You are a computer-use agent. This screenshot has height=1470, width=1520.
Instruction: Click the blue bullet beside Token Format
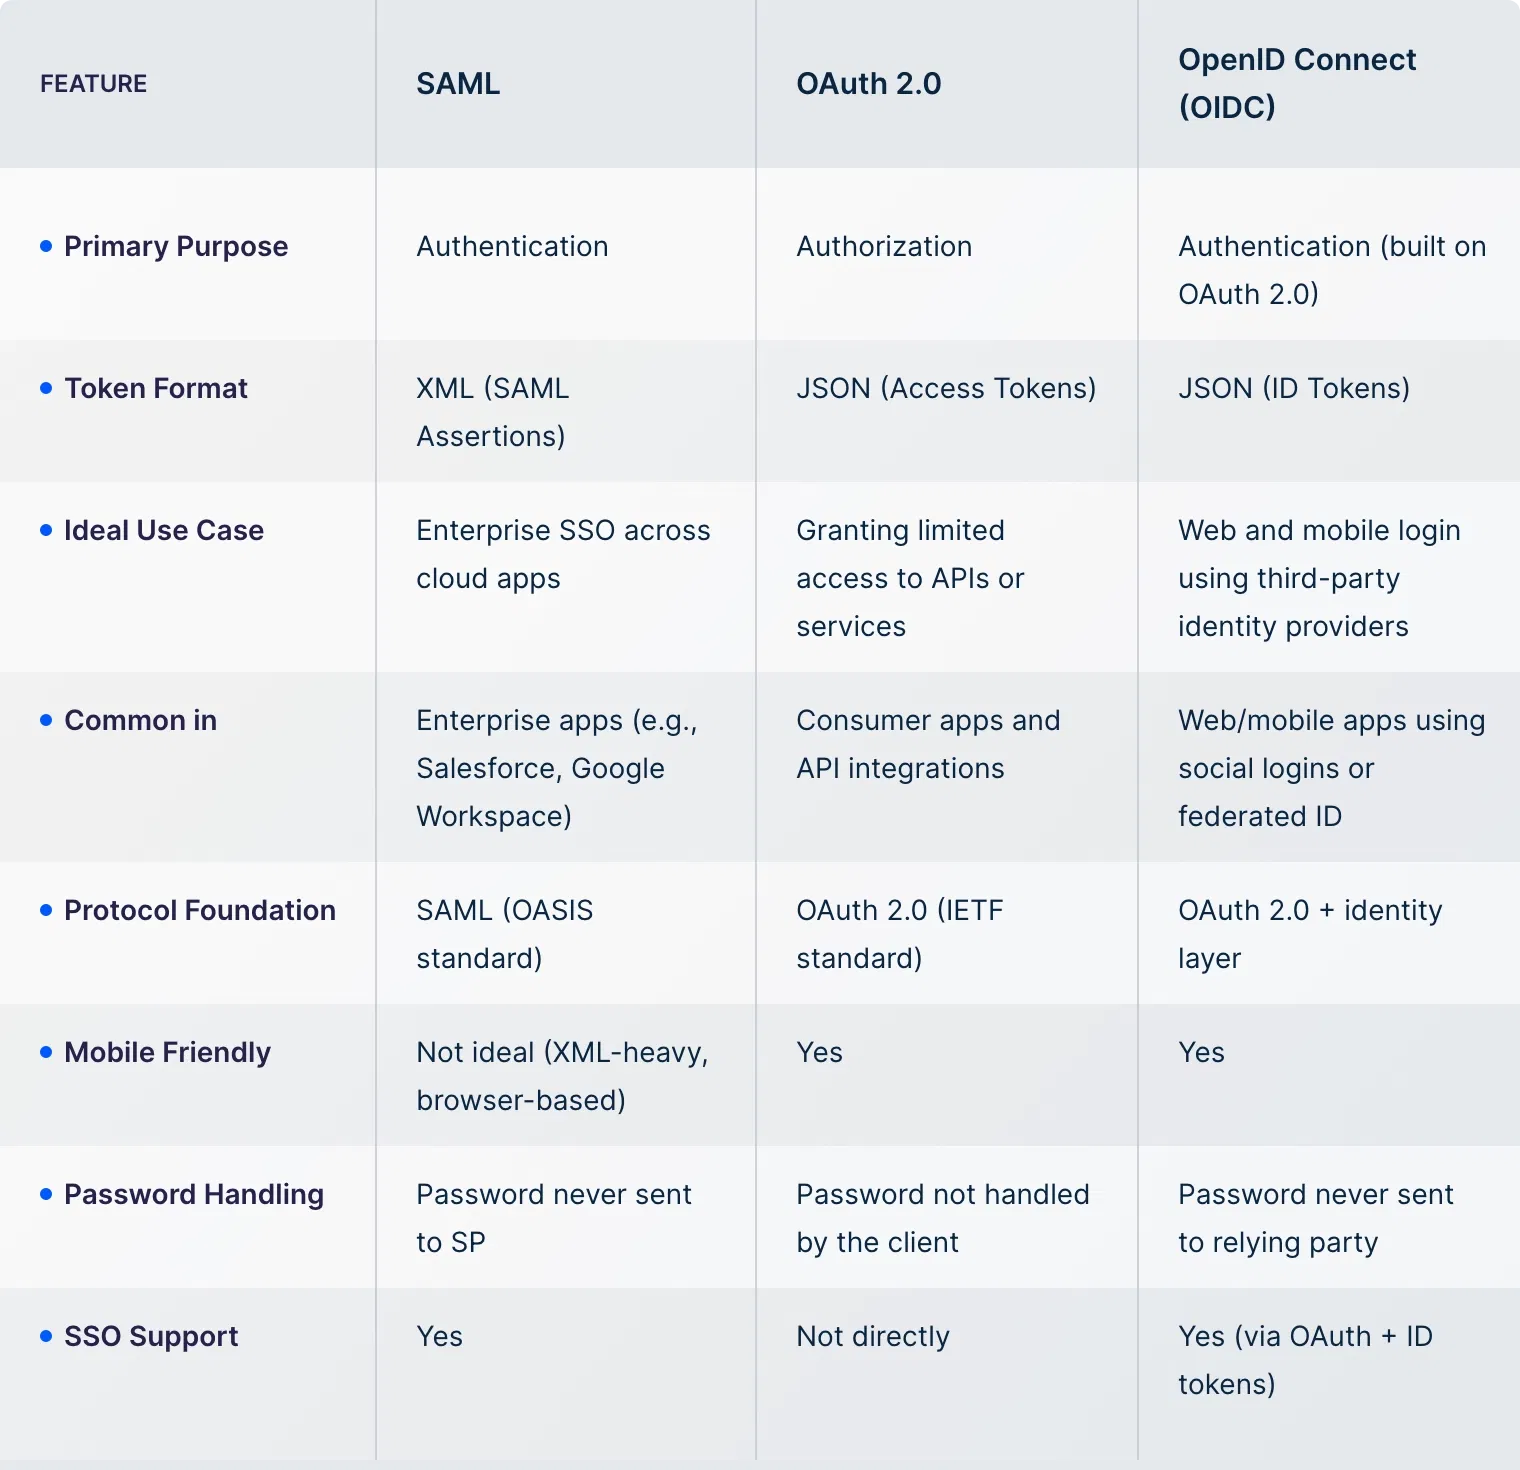(x=46, y=388)
